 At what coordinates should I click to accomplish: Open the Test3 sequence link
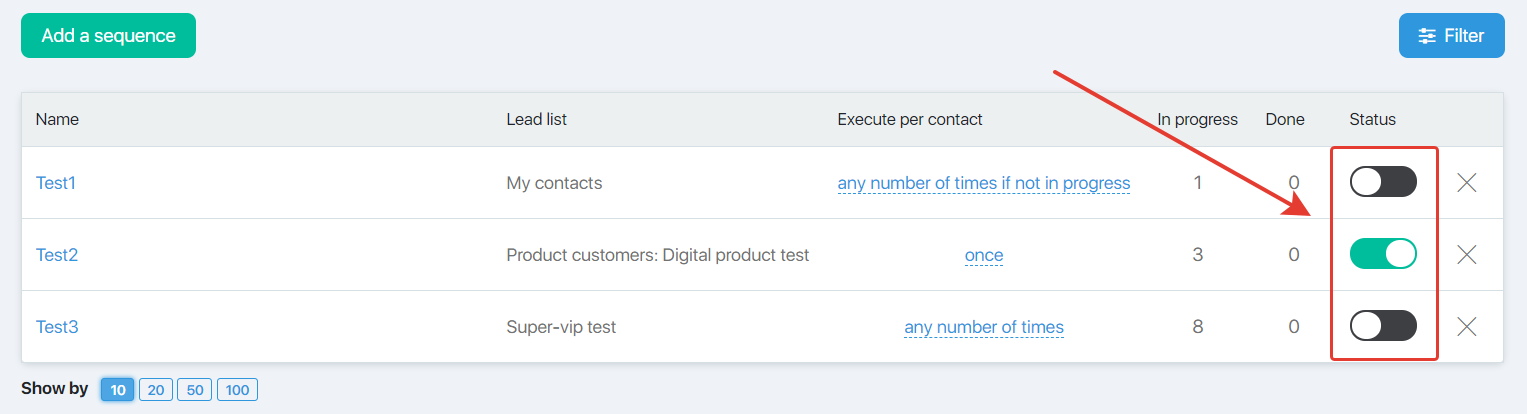(x=57, y=327)
